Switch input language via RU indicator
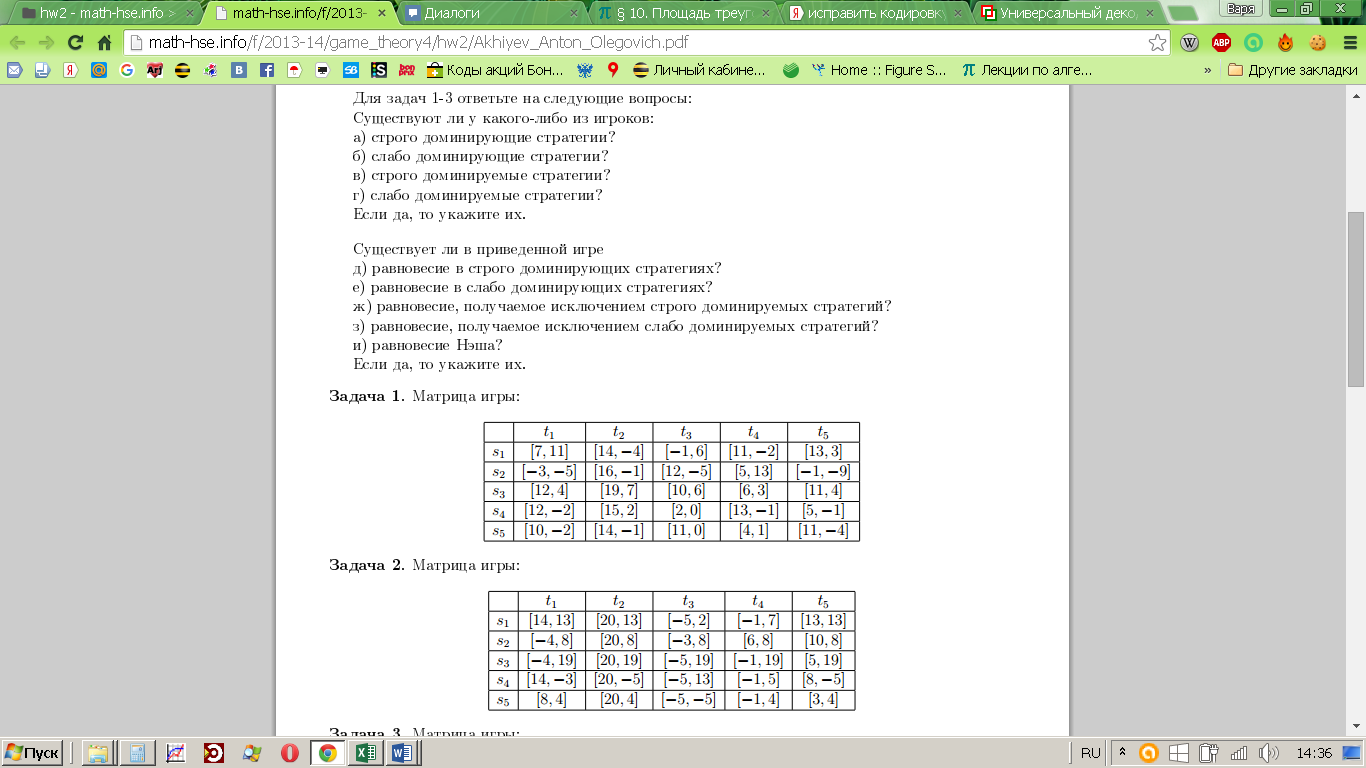 pyautogui.click(x=1091, y=752)
